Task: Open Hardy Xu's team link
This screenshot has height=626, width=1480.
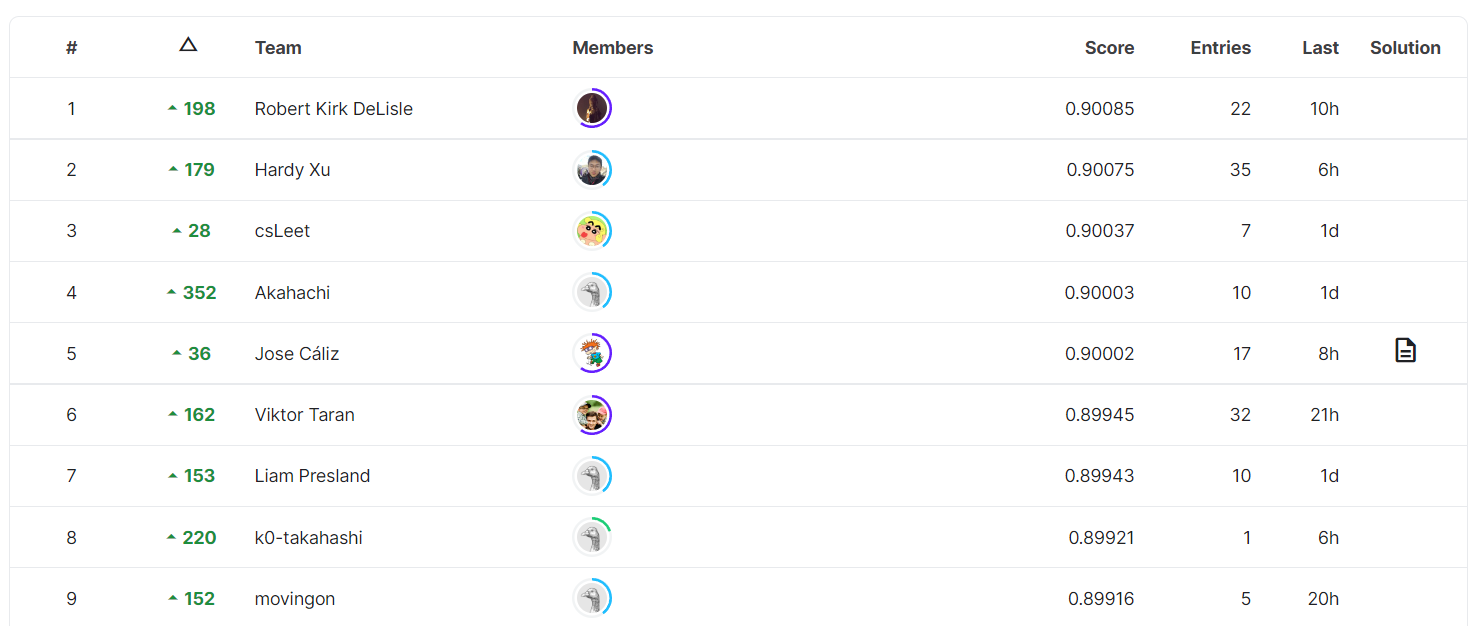Action: 292,169
